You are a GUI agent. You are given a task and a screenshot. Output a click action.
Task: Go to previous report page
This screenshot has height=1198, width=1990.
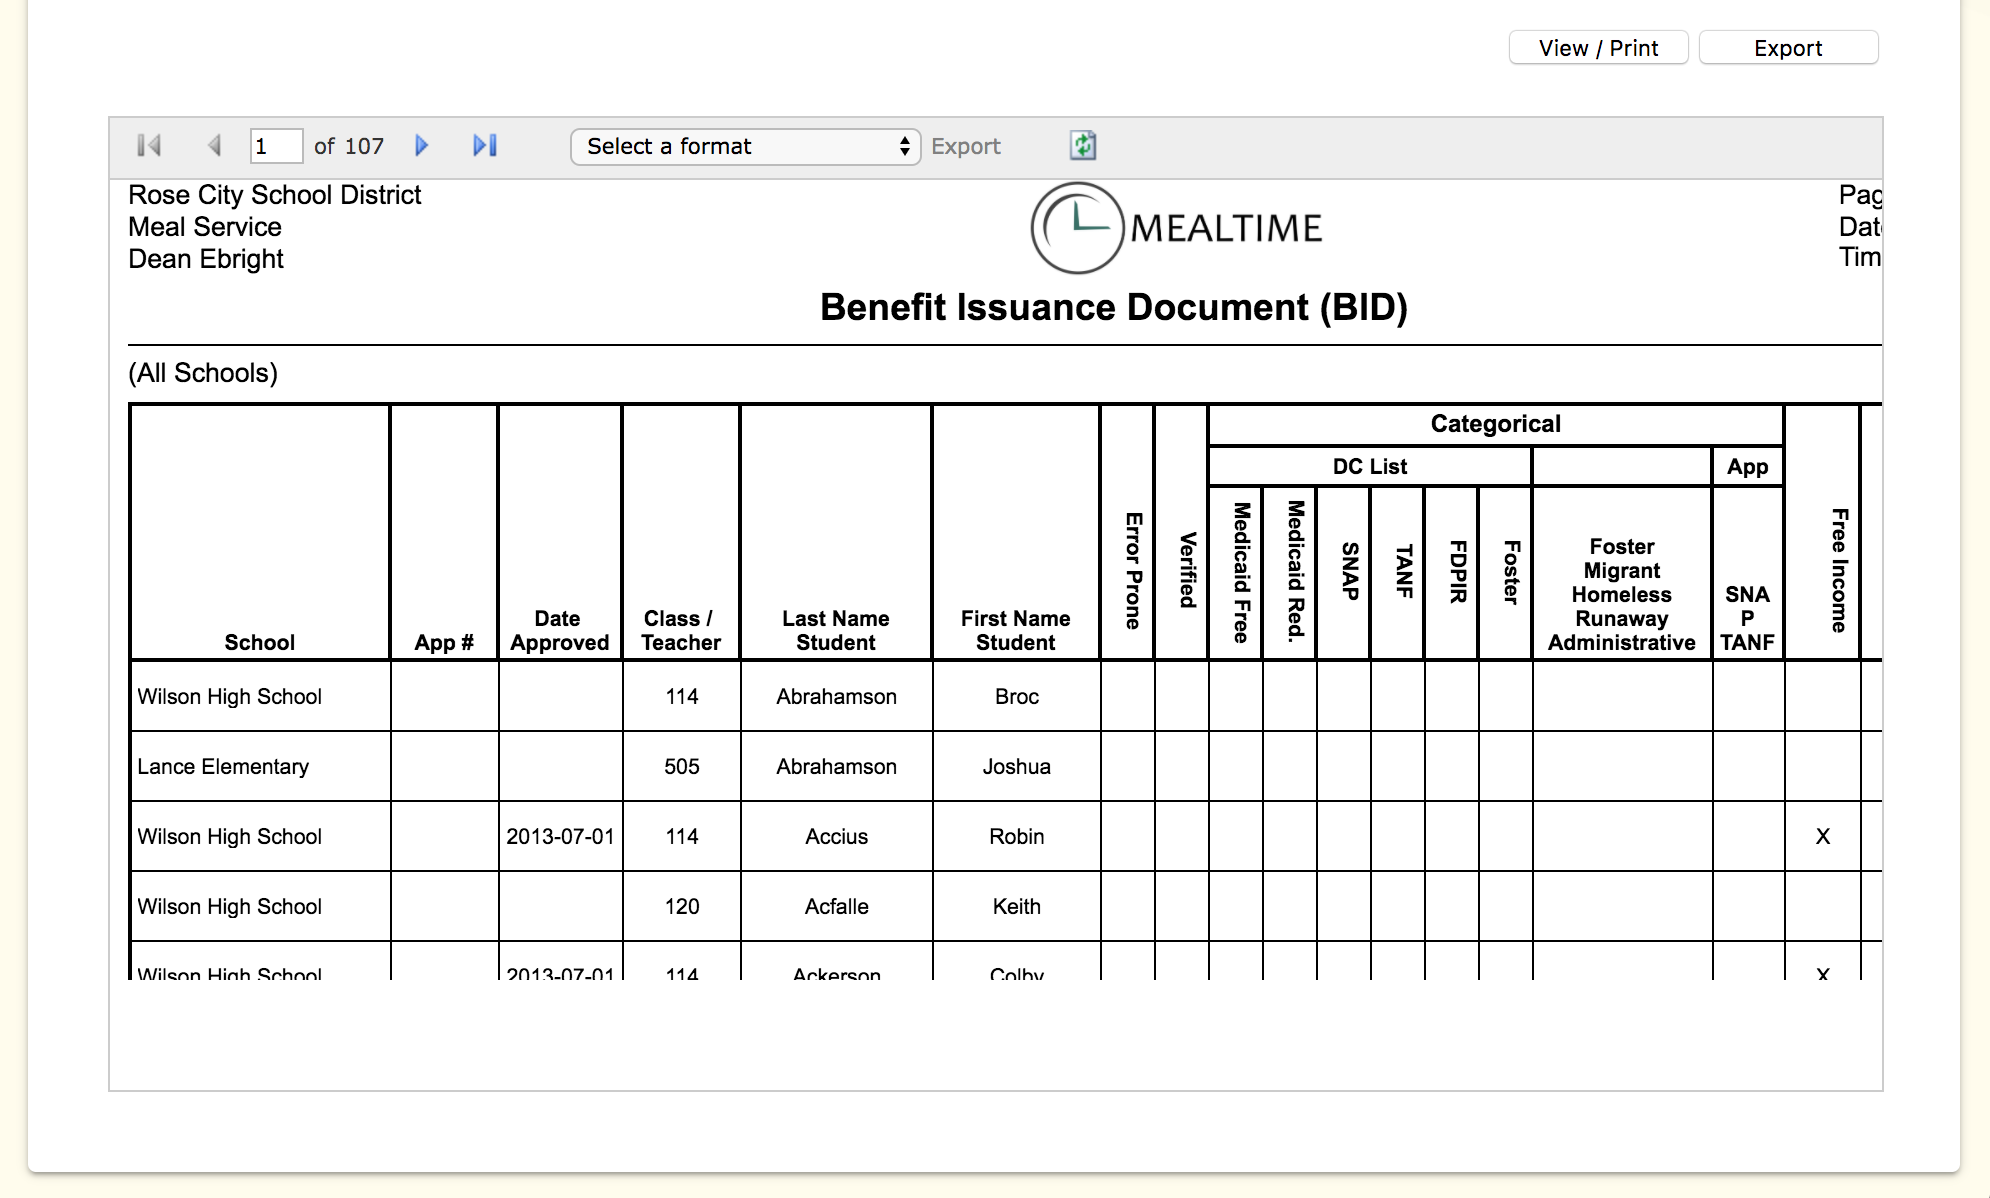coord(214,146)
